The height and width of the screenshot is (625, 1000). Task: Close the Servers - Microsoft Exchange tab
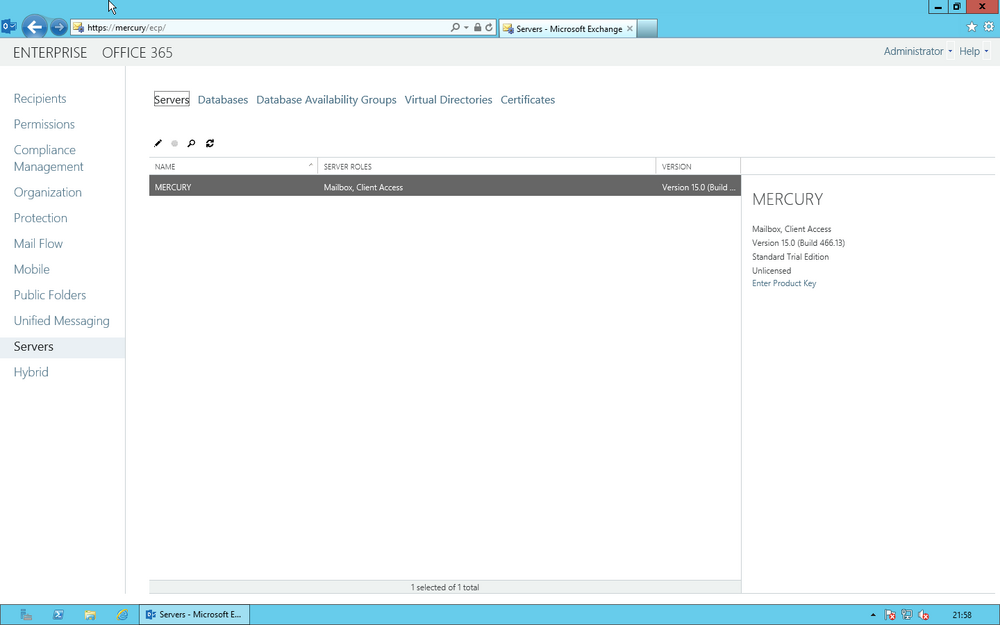click(629, 29)
